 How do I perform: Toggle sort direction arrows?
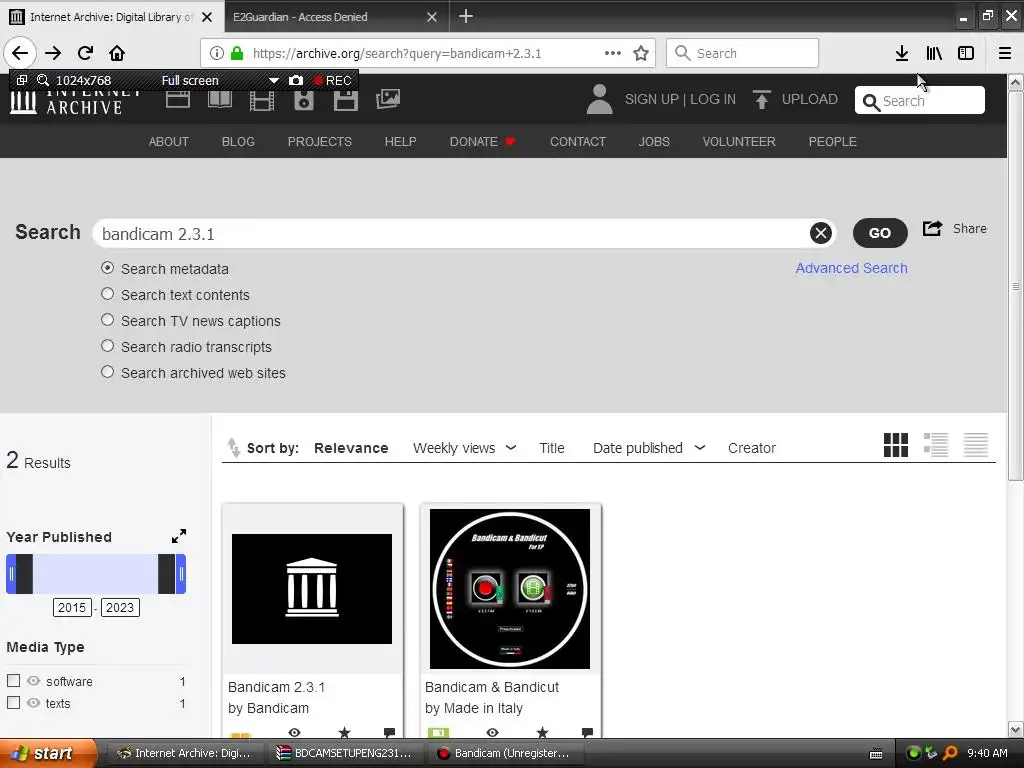pyautogui.click(x=233, y=447)
